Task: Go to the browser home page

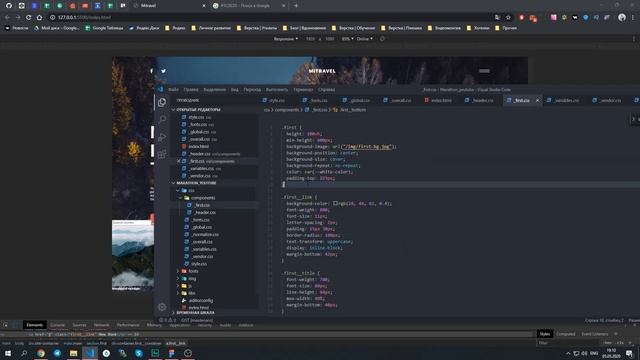Action: click(x=39, y=18)
